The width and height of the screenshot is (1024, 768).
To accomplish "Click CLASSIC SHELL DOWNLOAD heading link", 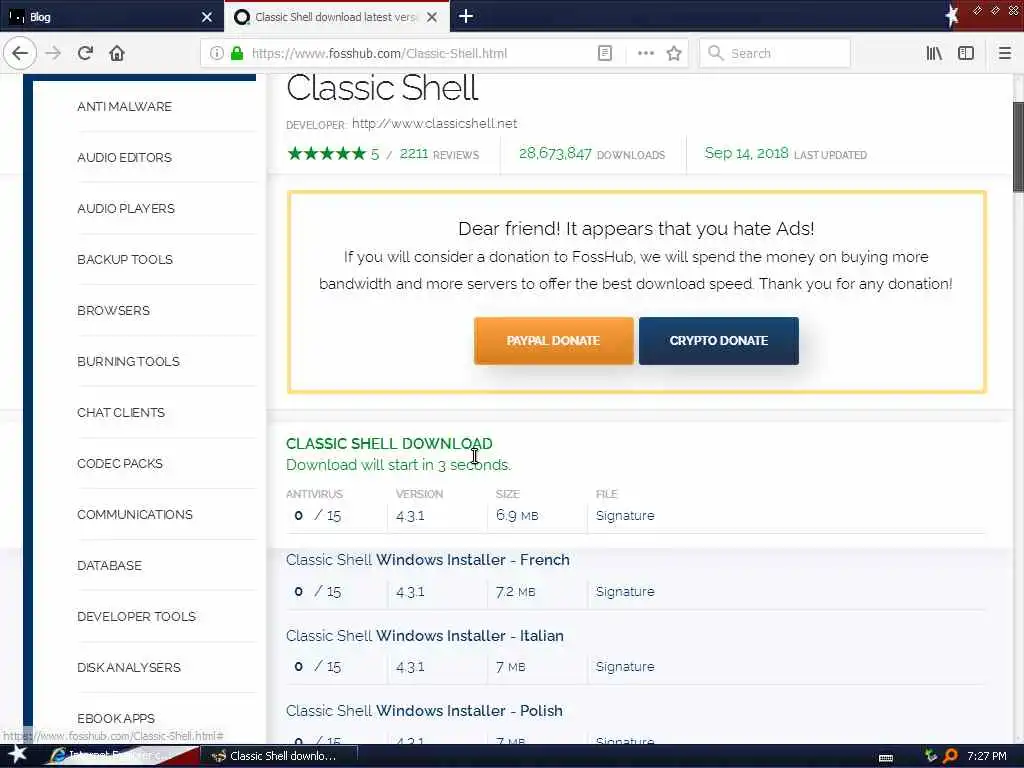I will coord(389,443).
